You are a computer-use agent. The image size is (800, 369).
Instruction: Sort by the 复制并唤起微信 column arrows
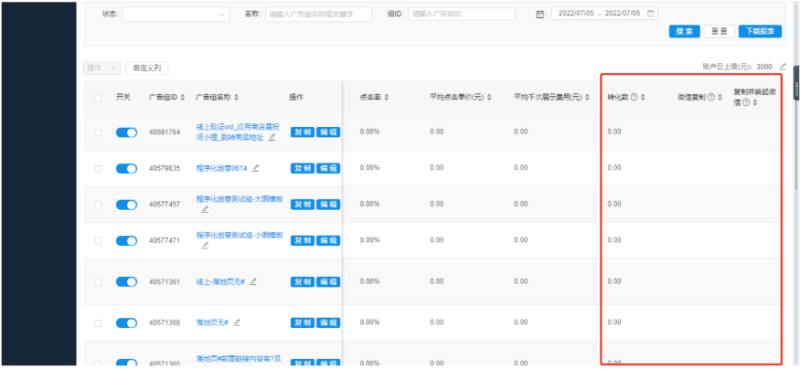tap(755, 103)
